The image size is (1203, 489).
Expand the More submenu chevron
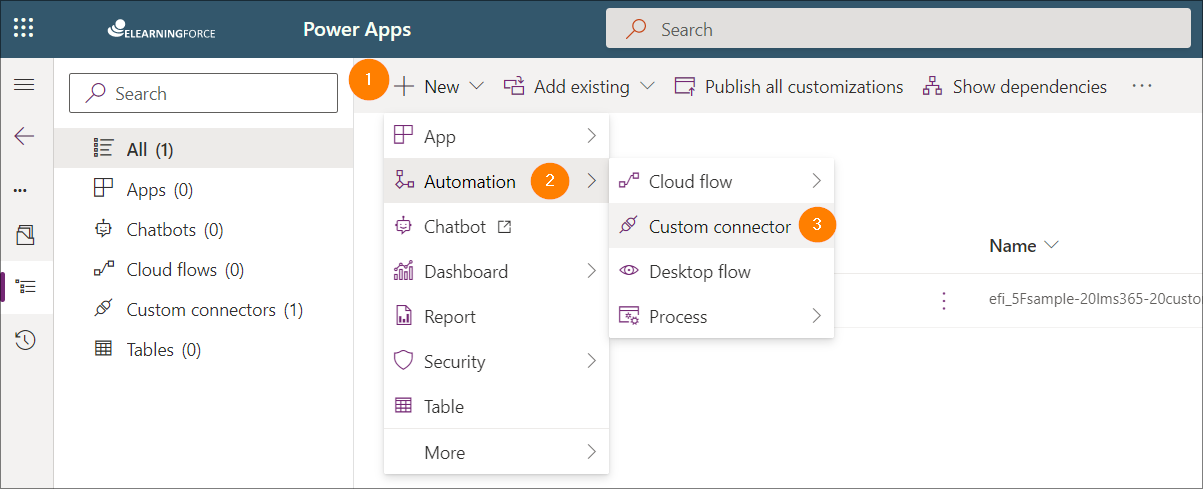pos(592,451)
